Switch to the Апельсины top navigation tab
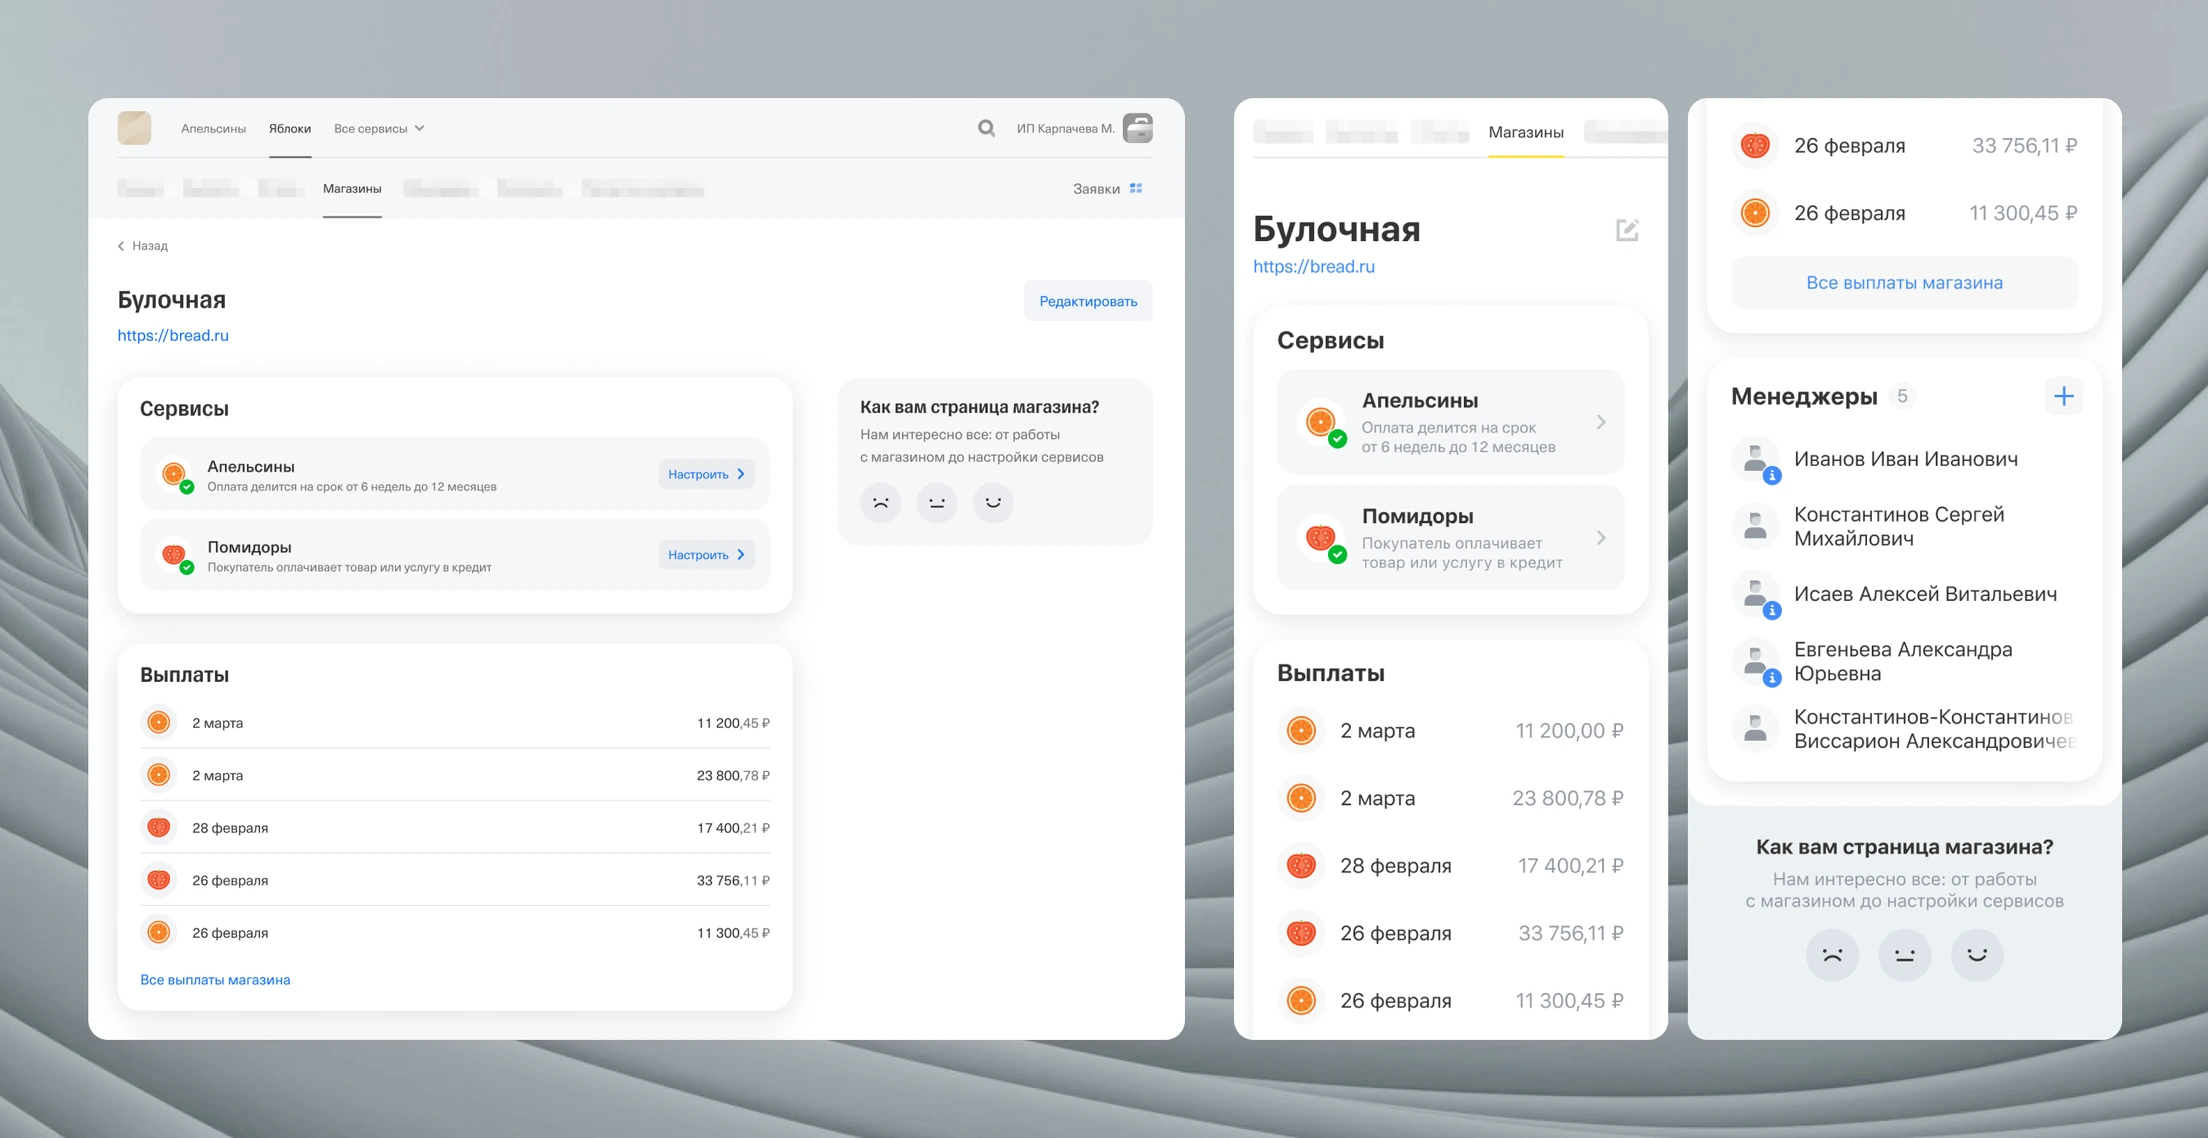The height and width of the screenshot is (1138, 2208). pyautogui.click(x=213, y=128)
